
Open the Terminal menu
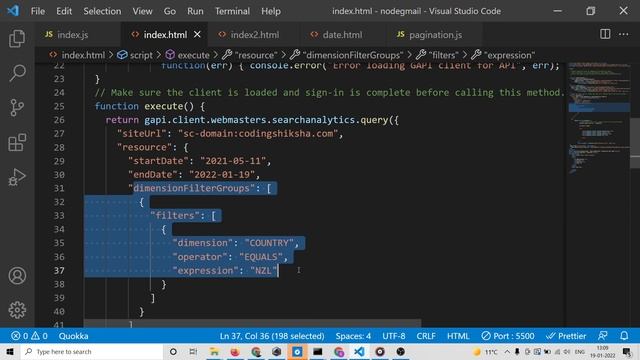click(x=232, y=11)
